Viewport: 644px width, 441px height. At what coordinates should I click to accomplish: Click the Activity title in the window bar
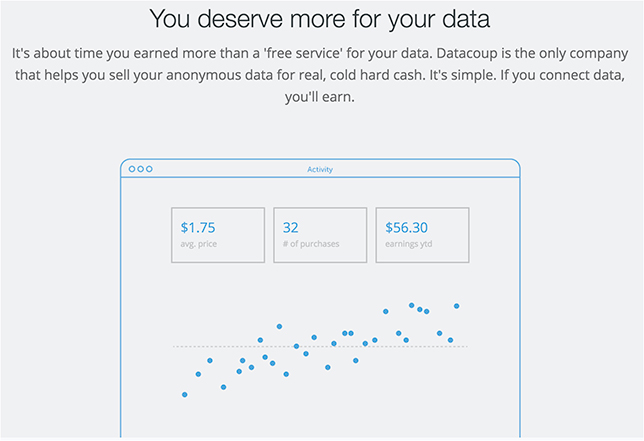point(320,169)
